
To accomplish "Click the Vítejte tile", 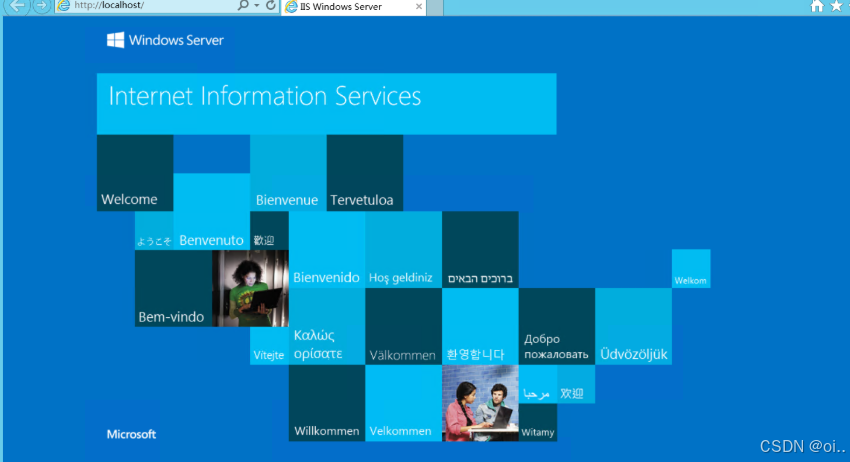I will click(x=269, y=345).
